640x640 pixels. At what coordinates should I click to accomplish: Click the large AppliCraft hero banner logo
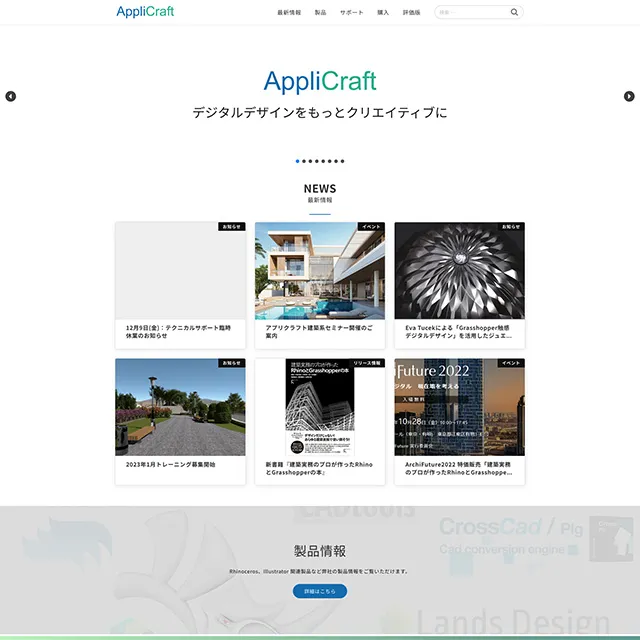click(320, 81)
